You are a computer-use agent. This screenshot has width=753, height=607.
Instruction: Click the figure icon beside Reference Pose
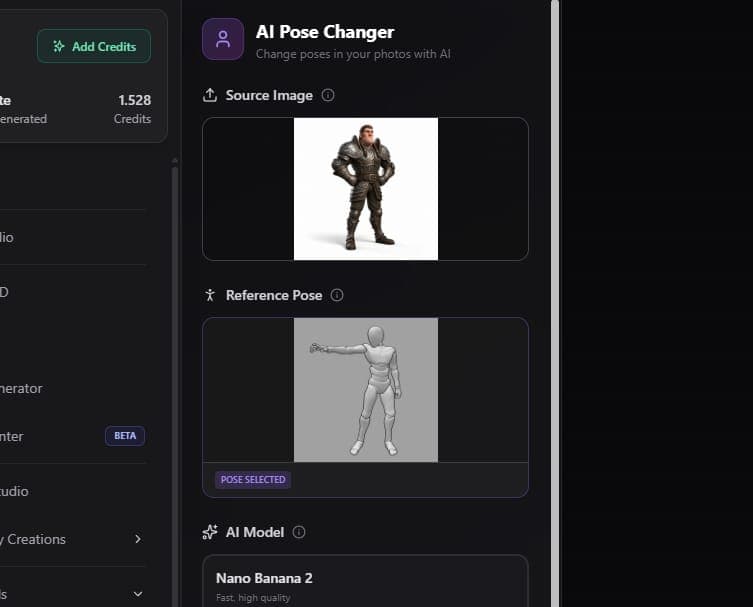[x=210, y=295]
